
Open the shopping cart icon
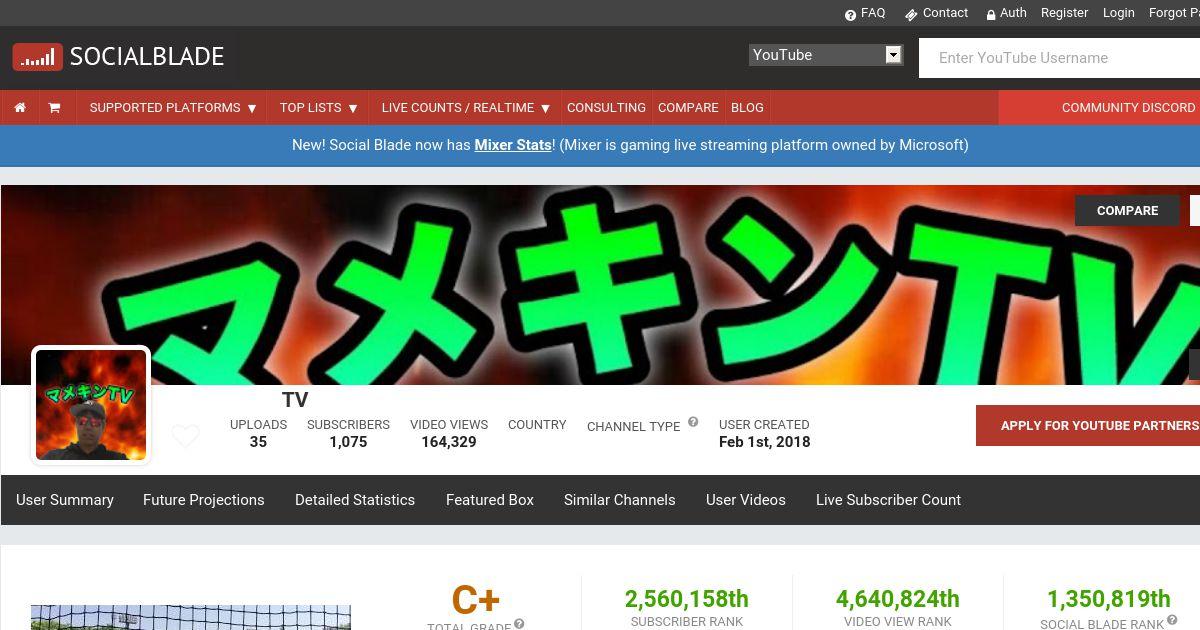click(54, 107)
